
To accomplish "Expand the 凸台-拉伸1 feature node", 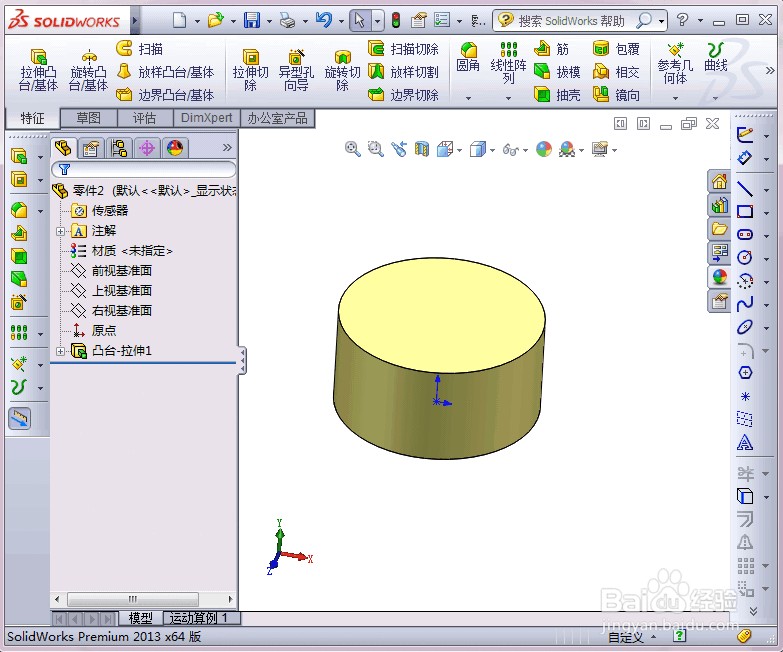I will point(60,351).
